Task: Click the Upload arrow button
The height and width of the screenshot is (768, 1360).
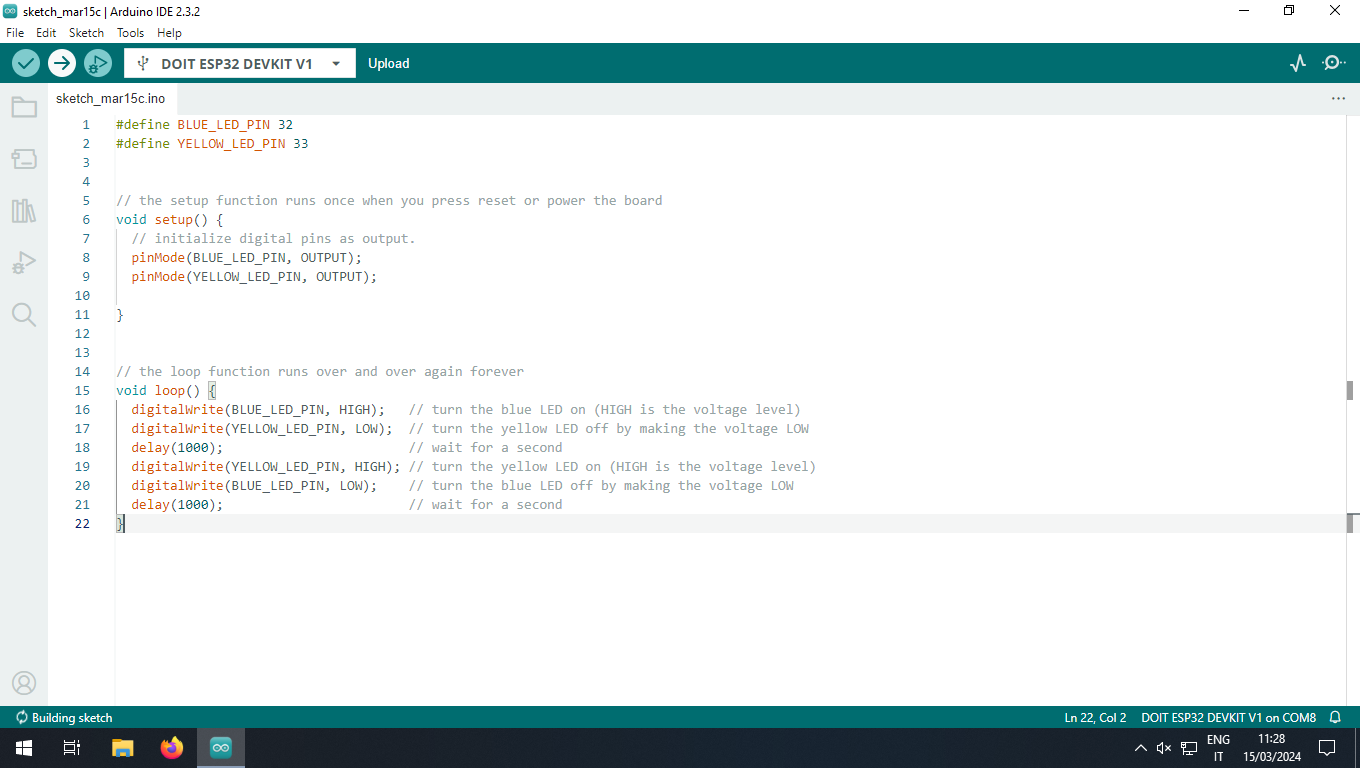Action: [62, 63]
